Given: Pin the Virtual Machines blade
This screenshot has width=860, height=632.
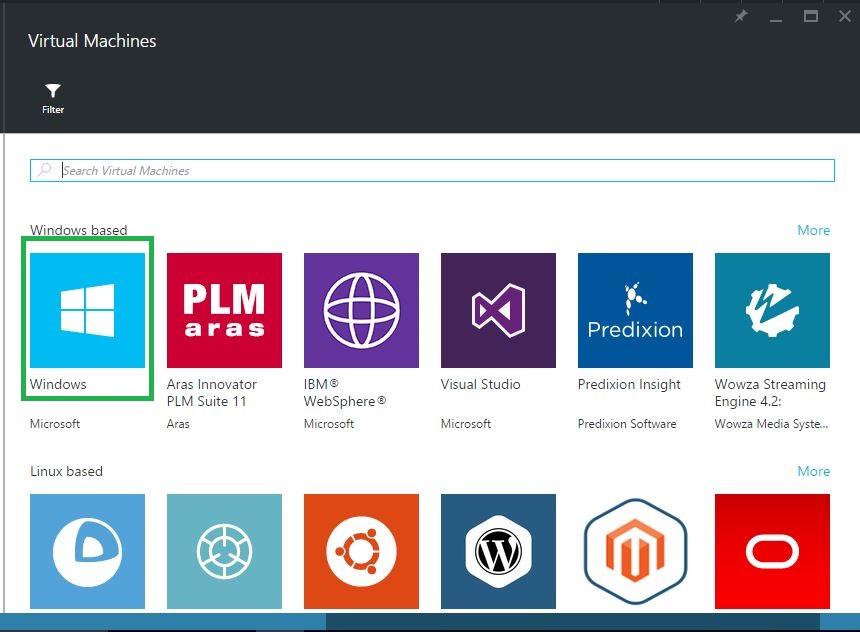Looking at the screenshot, I should [741, 16].
